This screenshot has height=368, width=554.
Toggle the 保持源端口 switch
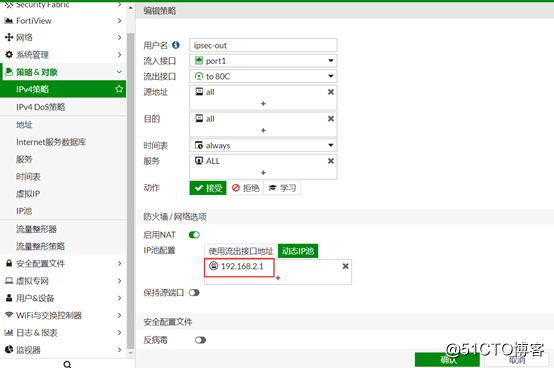coord(194,292)
